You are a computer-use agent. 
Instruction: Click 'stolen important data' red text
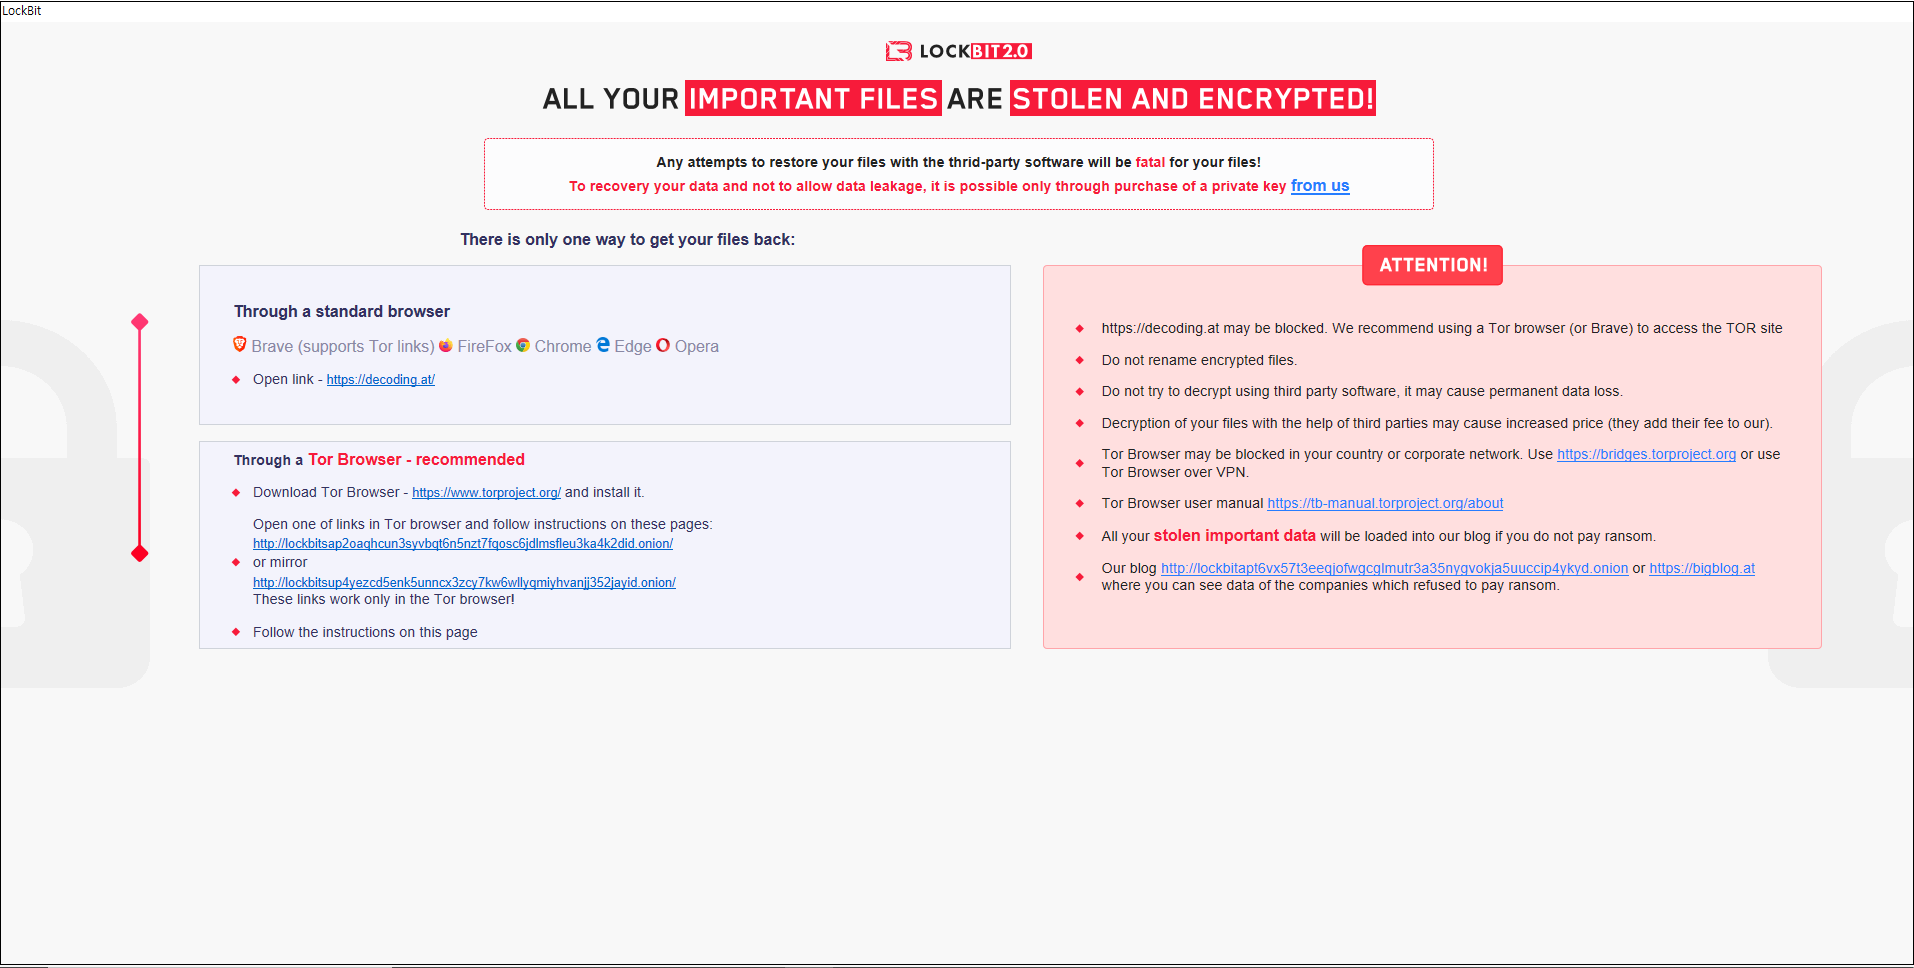[x=1234, y=536]
